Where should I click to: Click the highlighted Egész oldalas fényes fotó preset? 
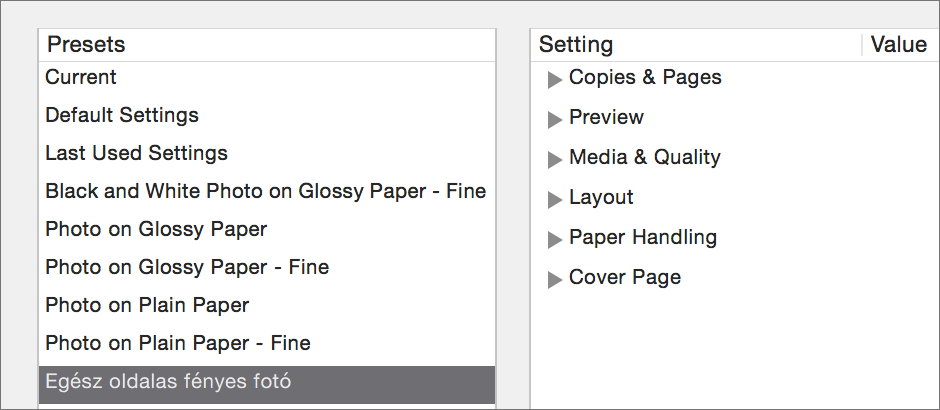point(267,385)
